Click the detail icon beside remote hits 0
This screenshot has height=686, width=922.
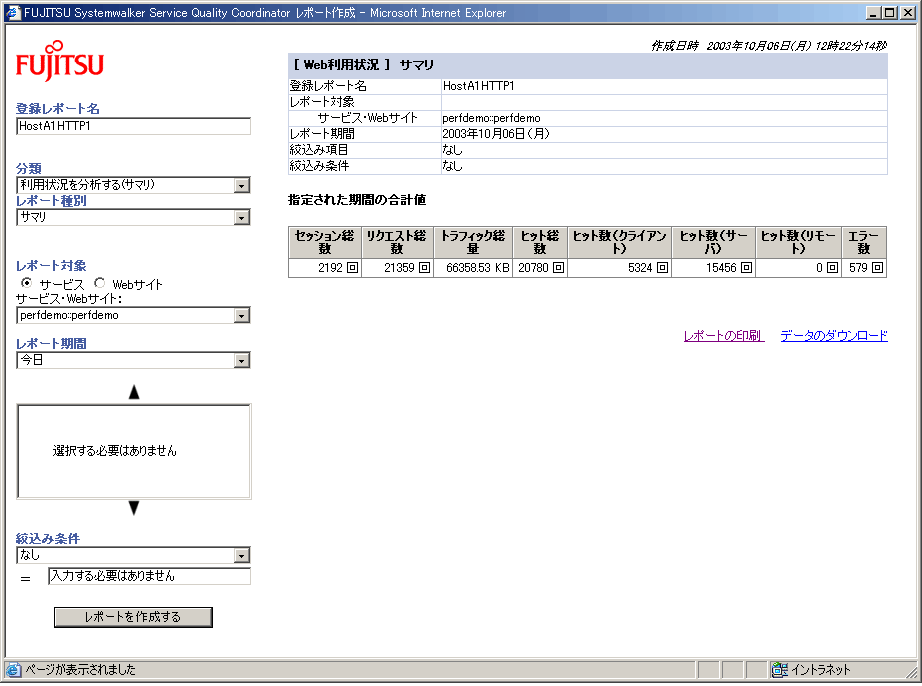point(832,268)
